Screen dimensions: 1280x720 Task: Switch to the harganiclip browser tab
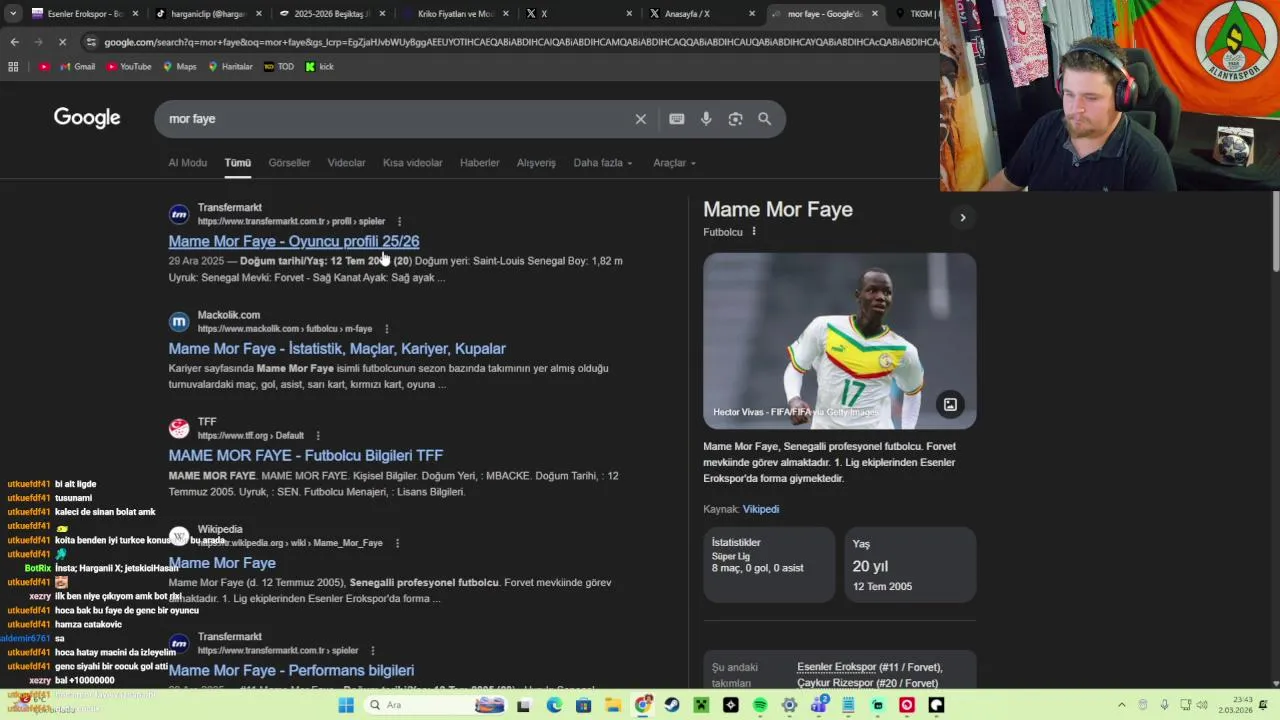(207, 14)
